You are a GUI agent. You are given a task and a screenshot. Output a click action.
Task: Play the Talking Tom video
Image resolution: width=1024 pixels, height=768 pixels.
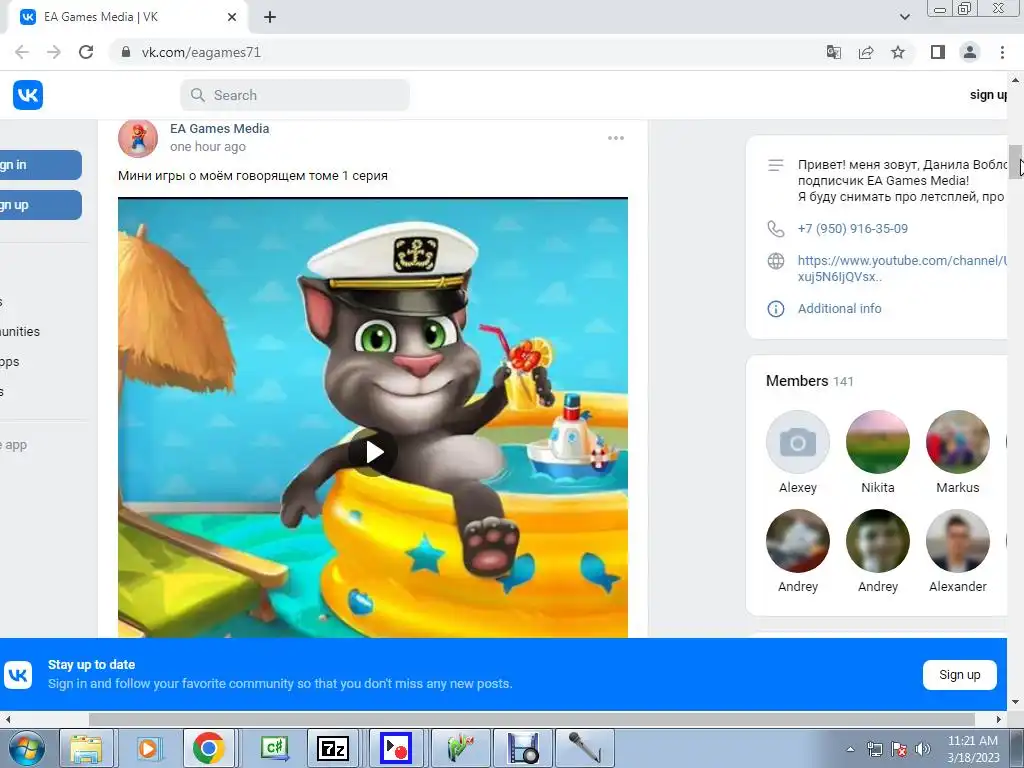(373, 452)
